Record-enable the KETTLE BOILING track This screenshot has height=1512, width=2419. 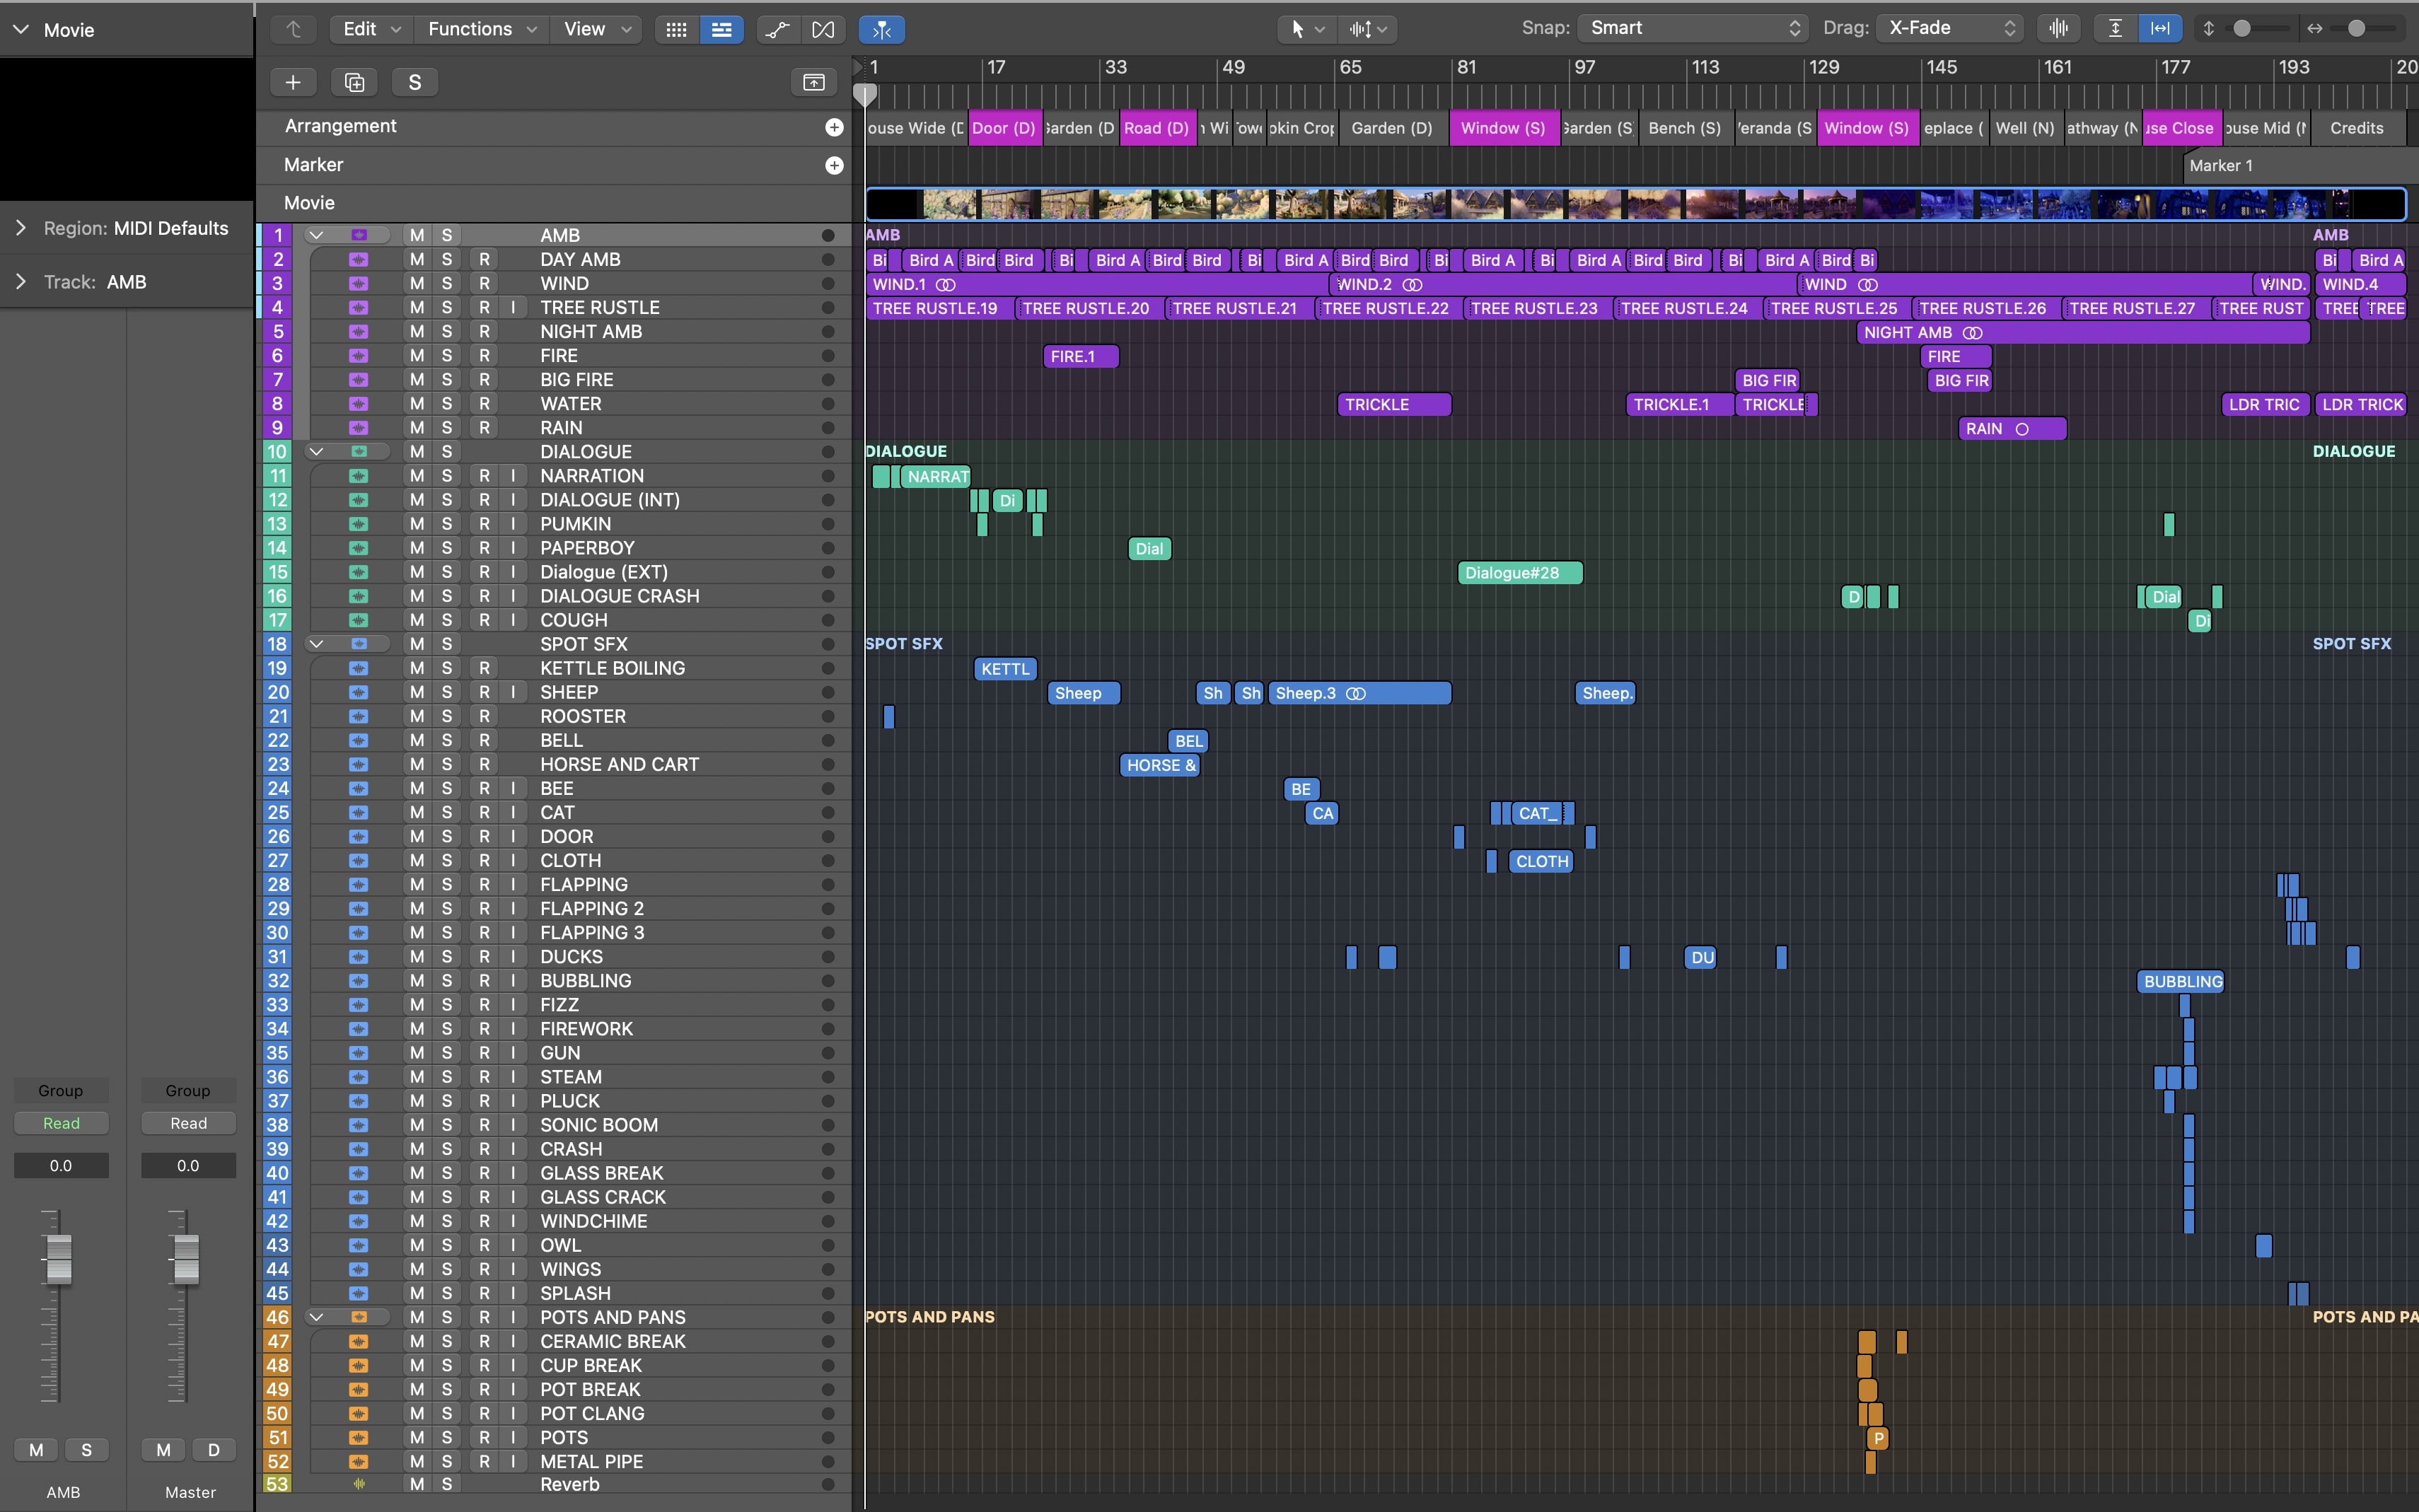tap(484, 668)
